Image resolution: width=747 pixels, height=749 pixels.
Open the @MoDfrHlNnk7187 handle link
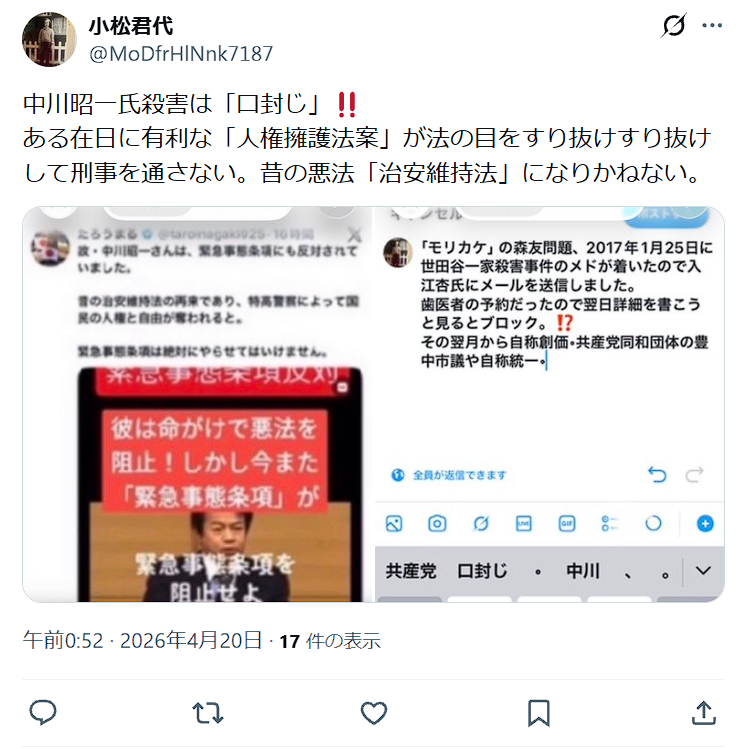[181, 54]
